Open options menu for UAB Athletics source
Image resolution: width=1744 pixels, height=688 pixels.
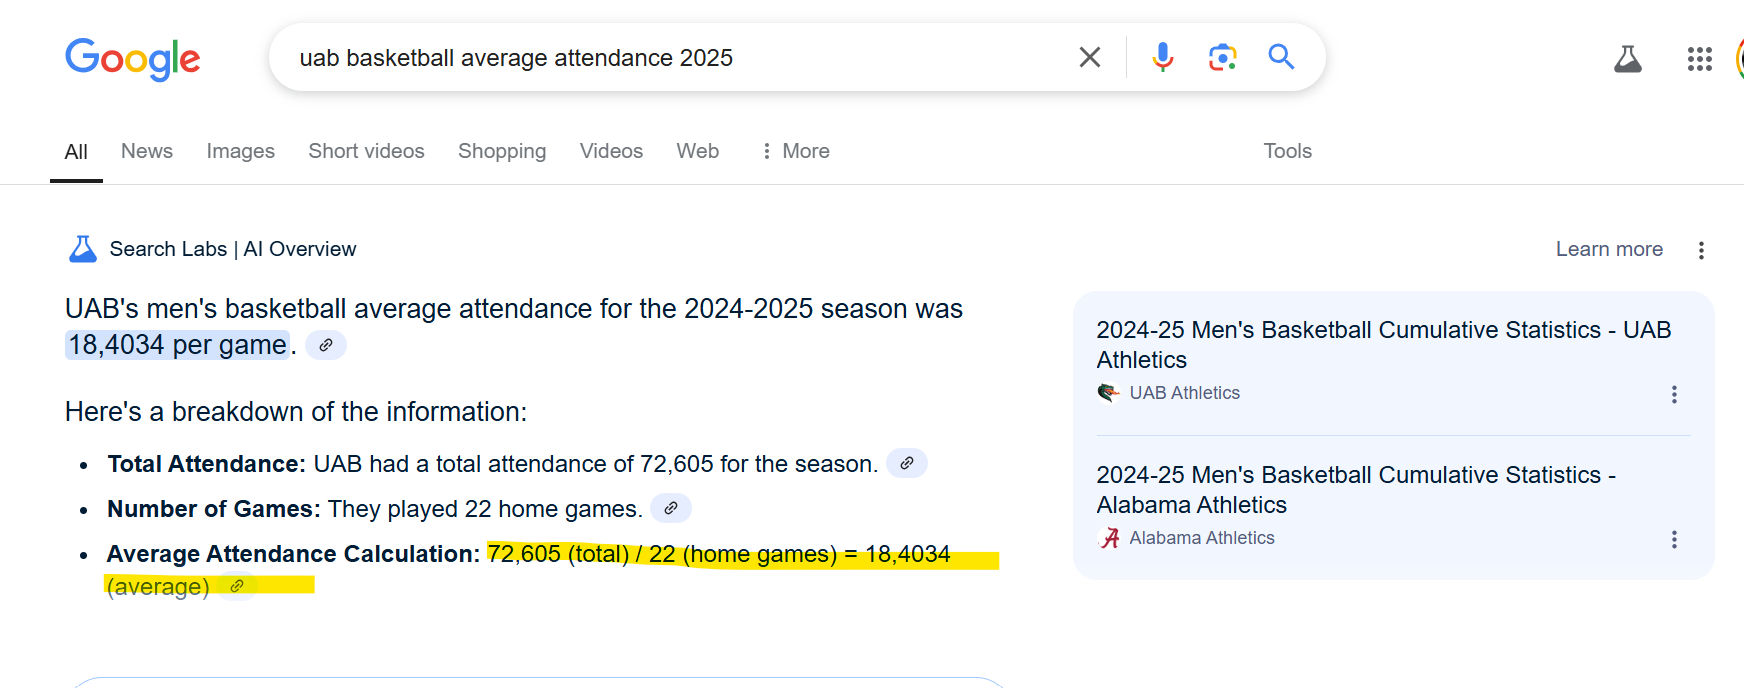[1673, 394]
